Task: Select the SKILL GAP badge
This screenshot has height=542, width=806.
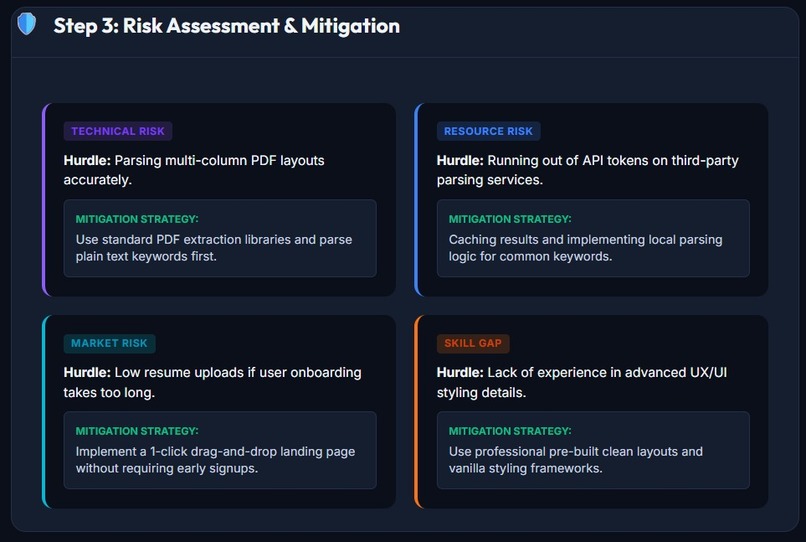Action: click(473, 344)
